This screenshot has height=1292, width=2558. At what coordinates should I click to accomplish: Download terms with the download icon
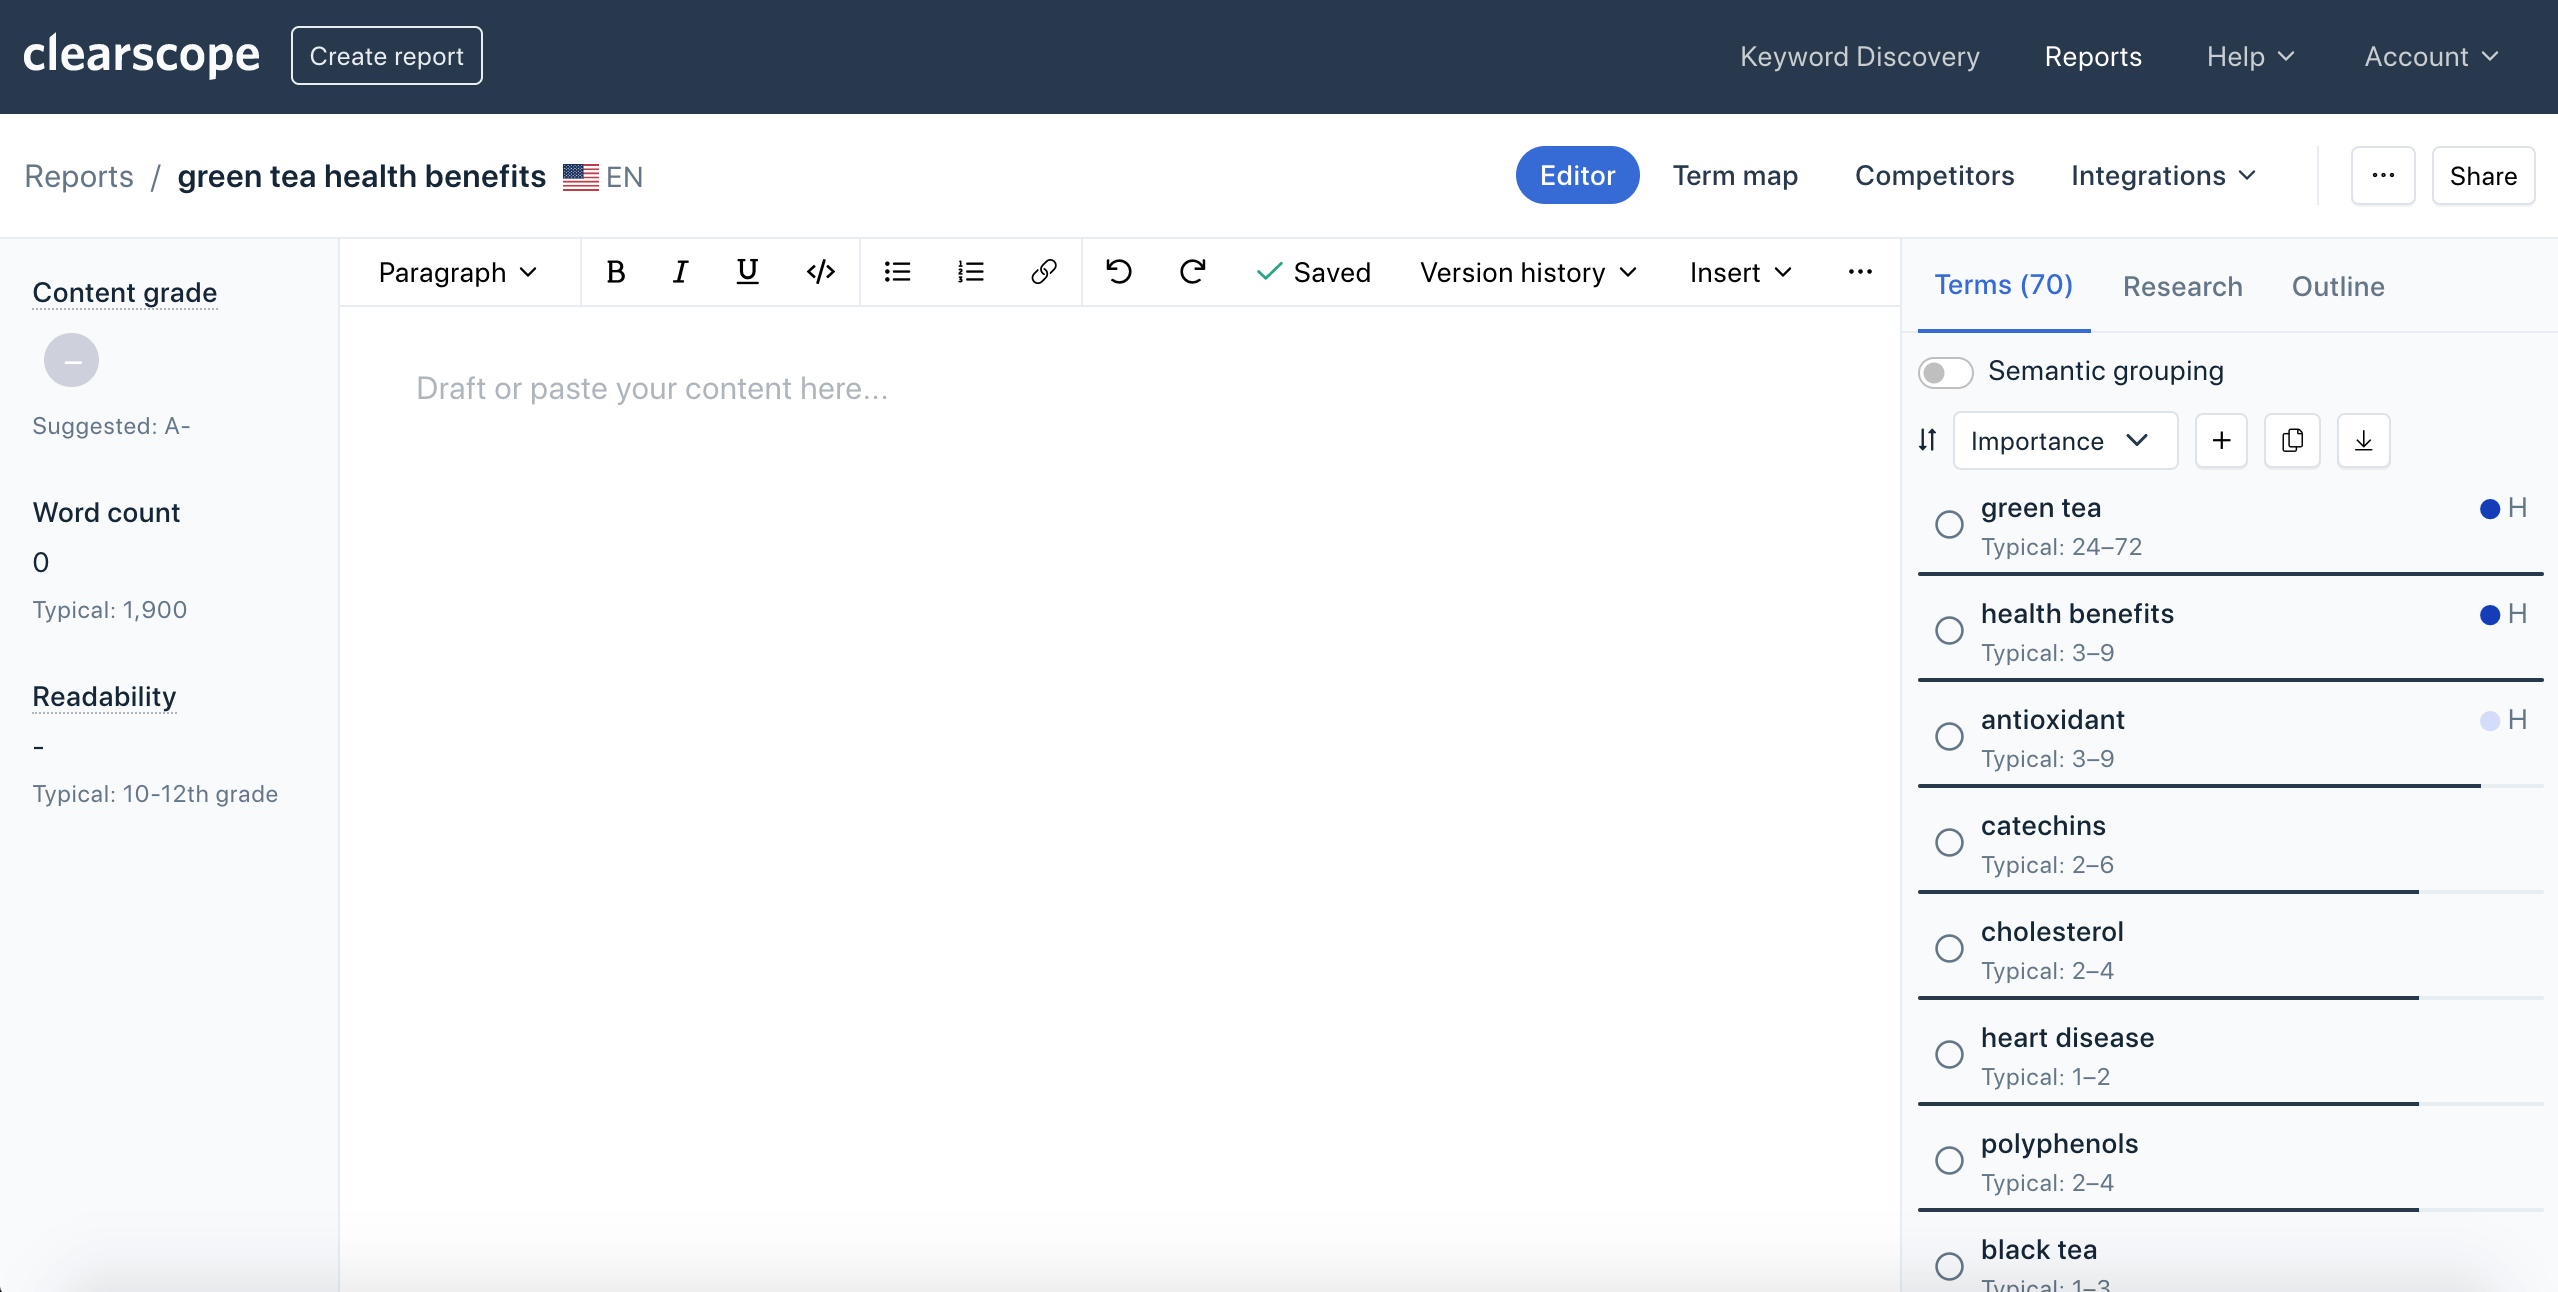2363,441
